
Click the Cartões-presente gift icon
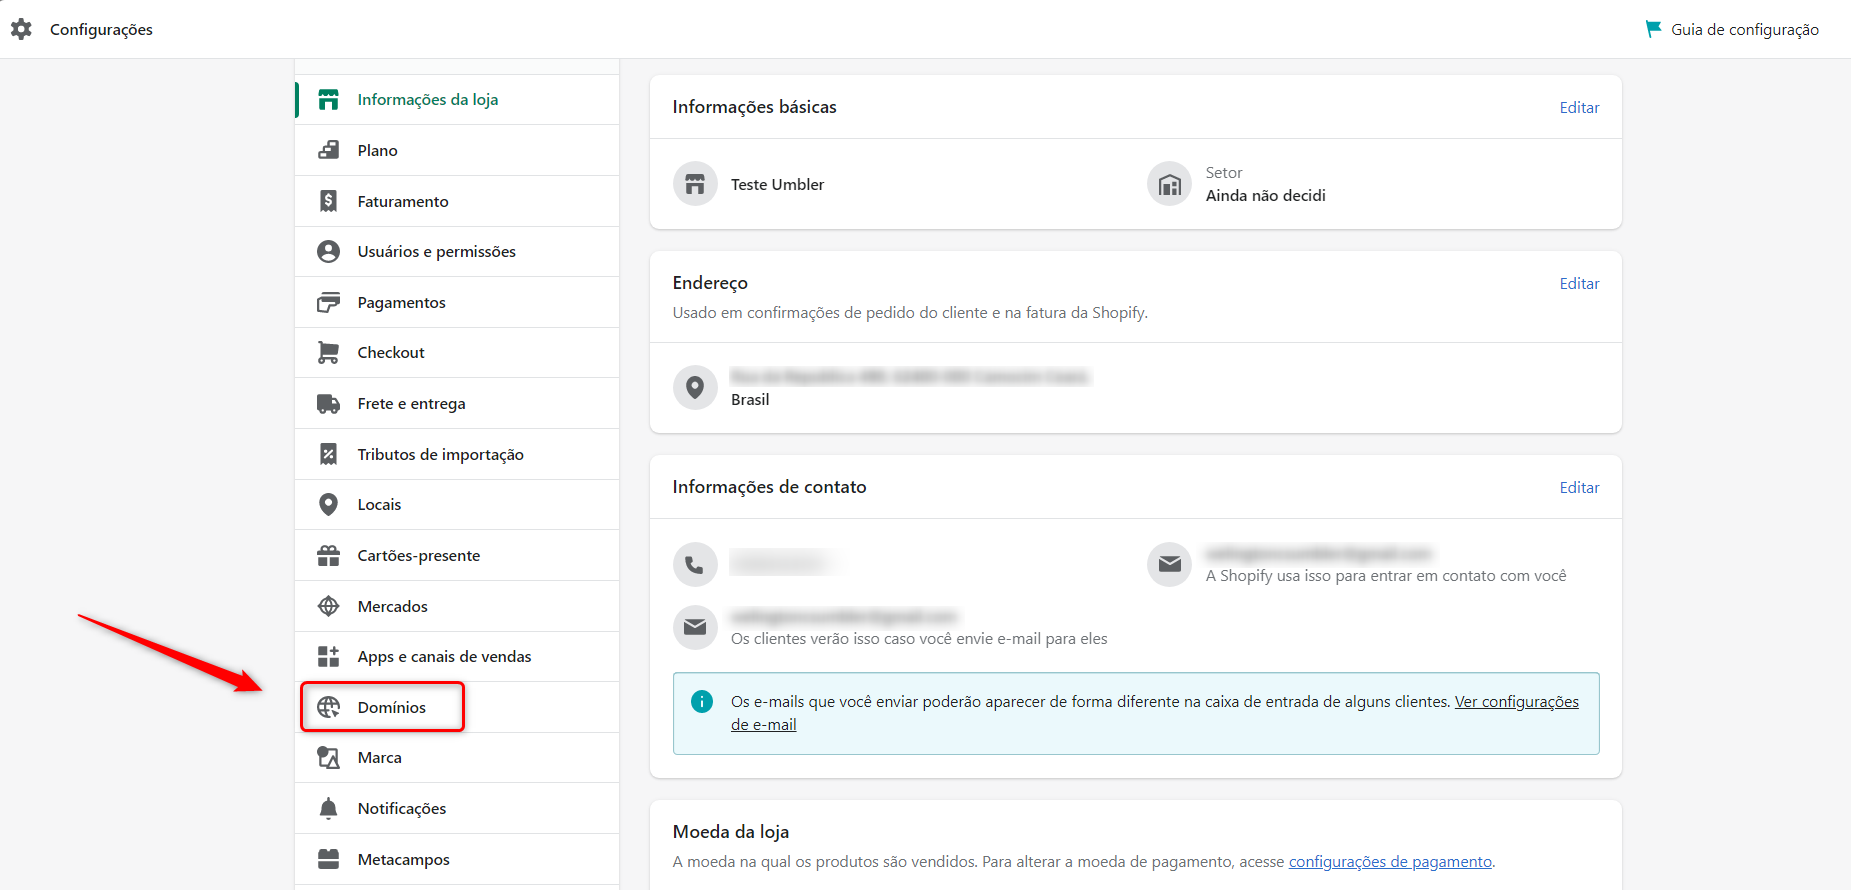point(328,556)
